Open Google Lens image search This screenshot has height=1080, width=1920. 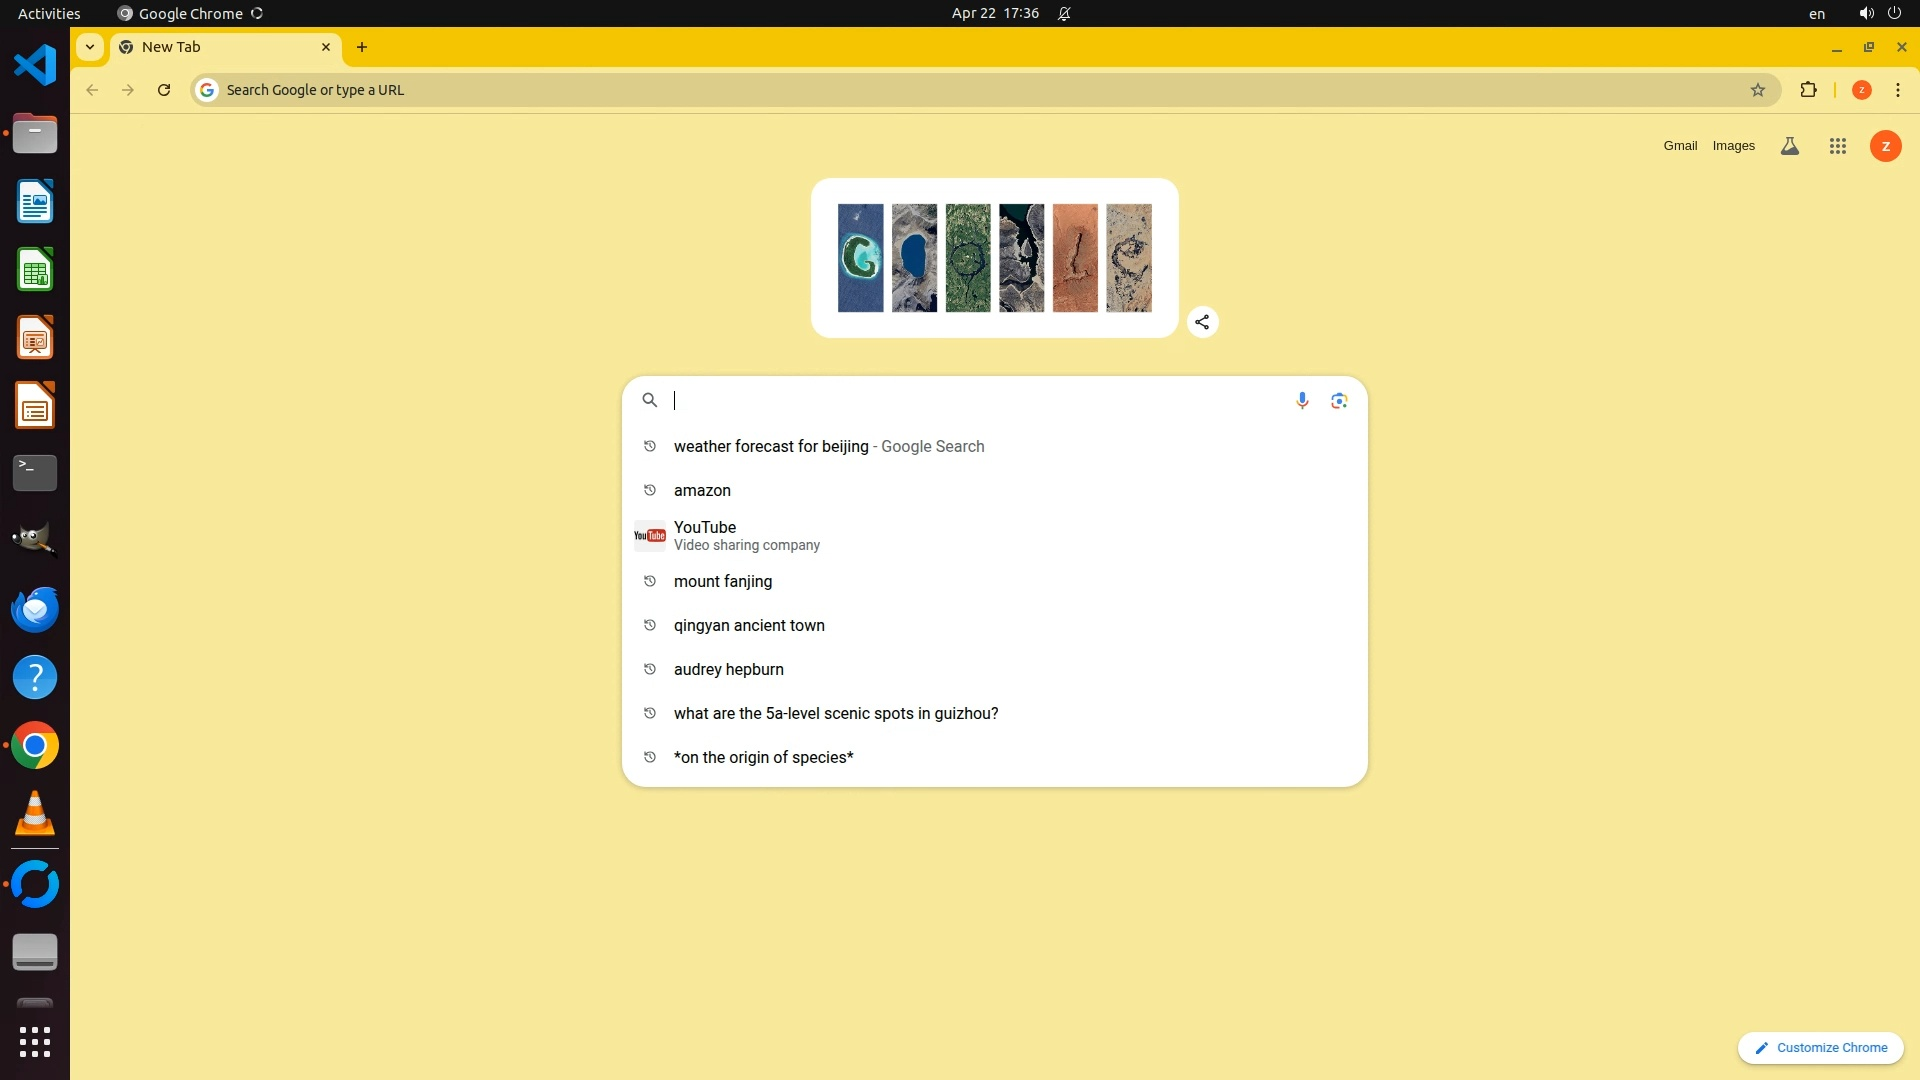[x=1339, y=401]
